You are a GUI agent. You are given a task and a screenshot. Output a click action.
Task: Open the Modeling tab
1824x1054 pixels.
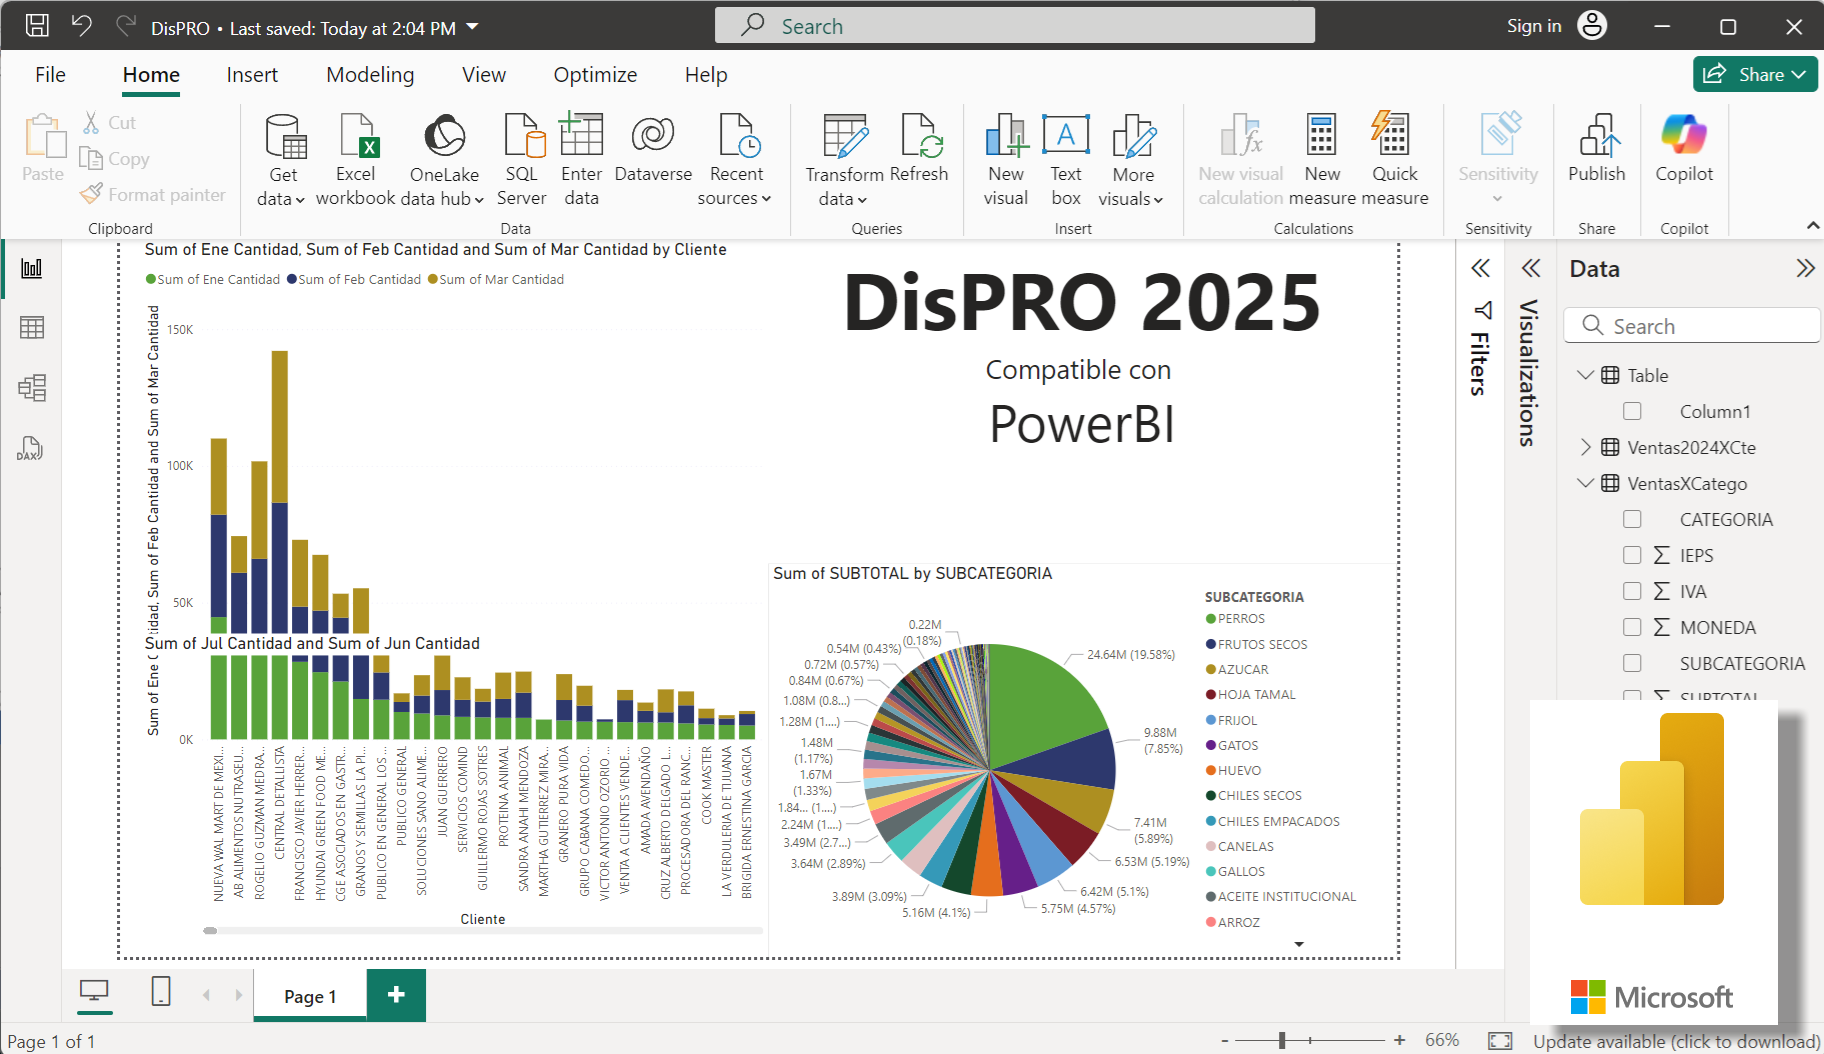pos(370,75)
